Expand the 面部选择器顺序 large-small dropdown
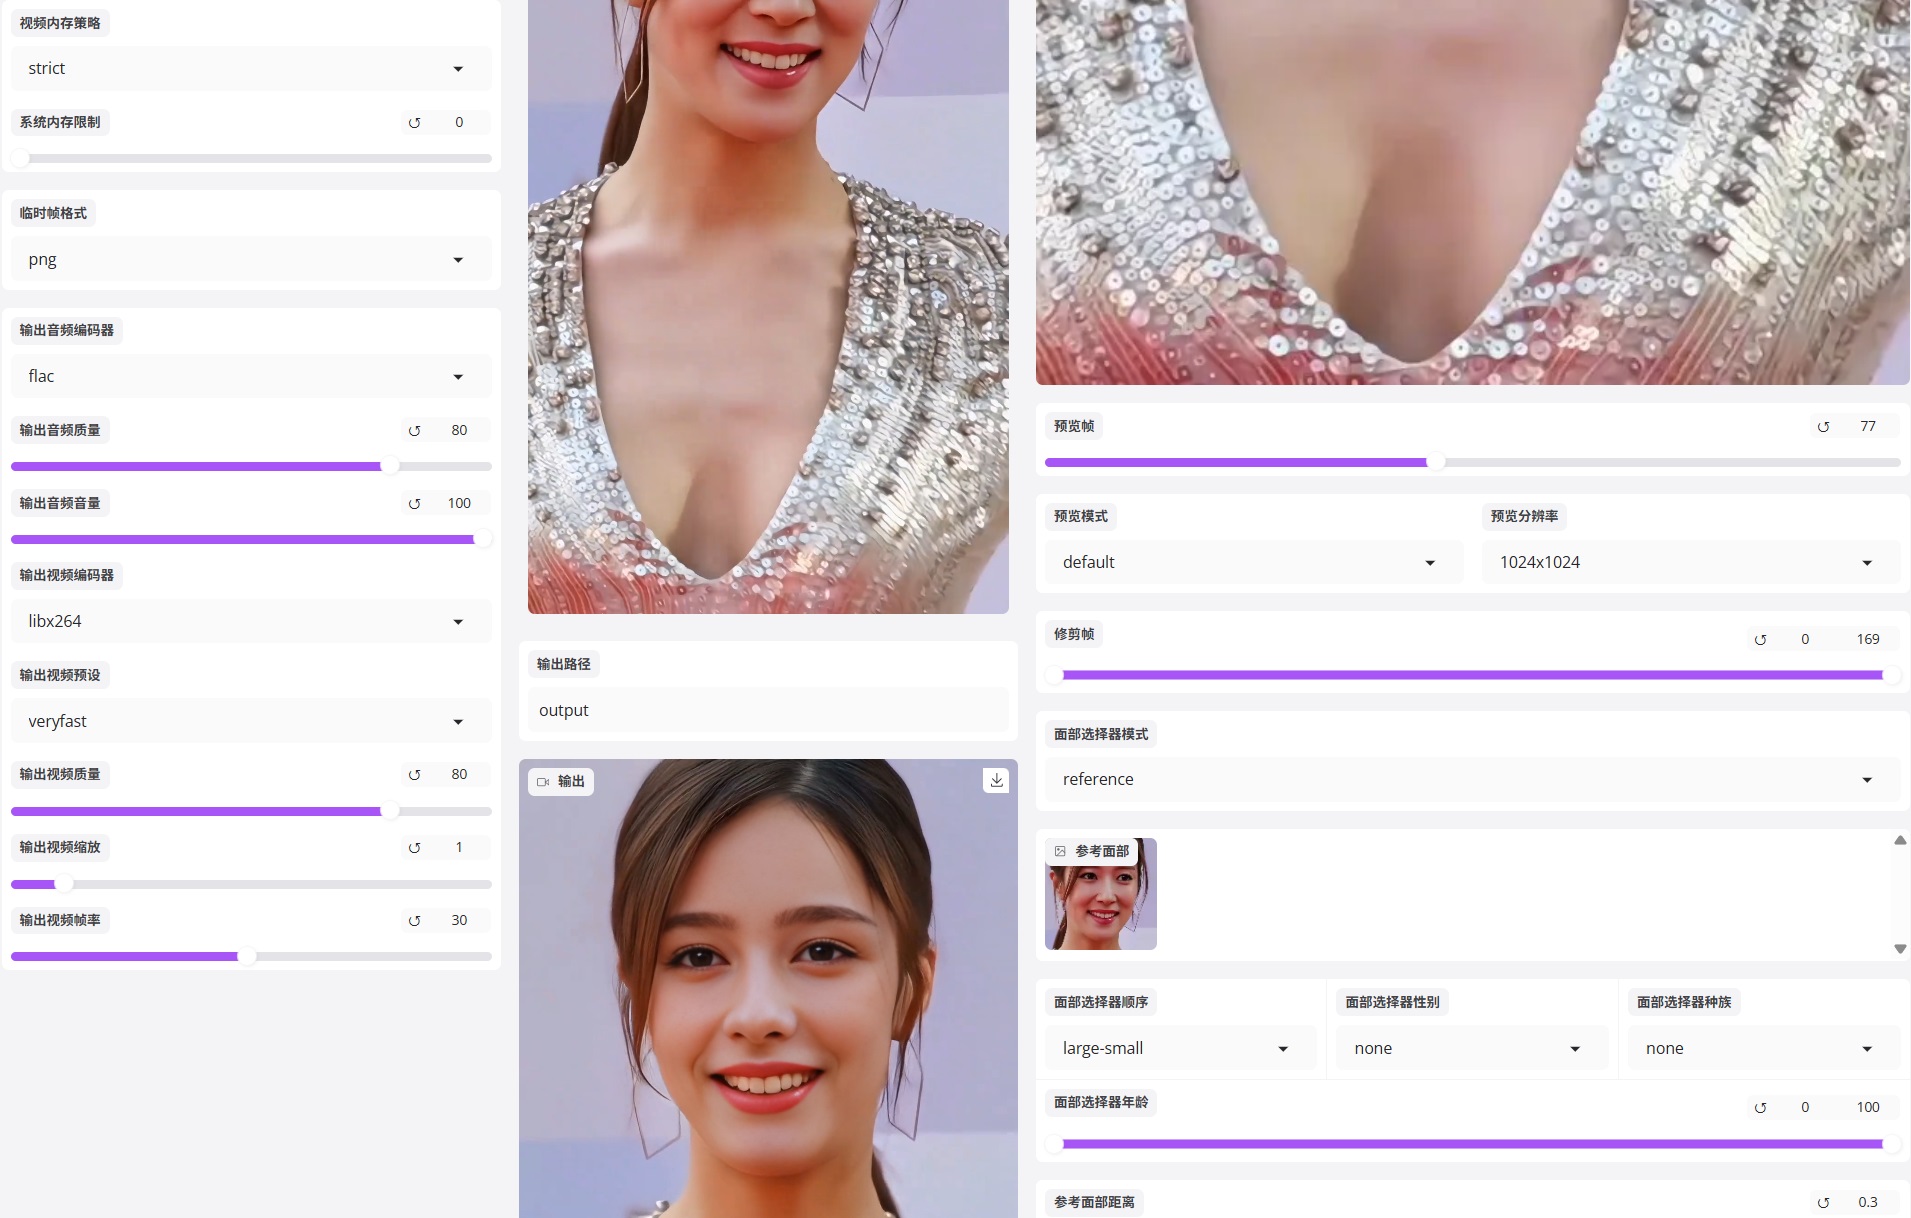This screenshot has height=1218, width=1911. pyautogui.click(x=1180, y=1049)
